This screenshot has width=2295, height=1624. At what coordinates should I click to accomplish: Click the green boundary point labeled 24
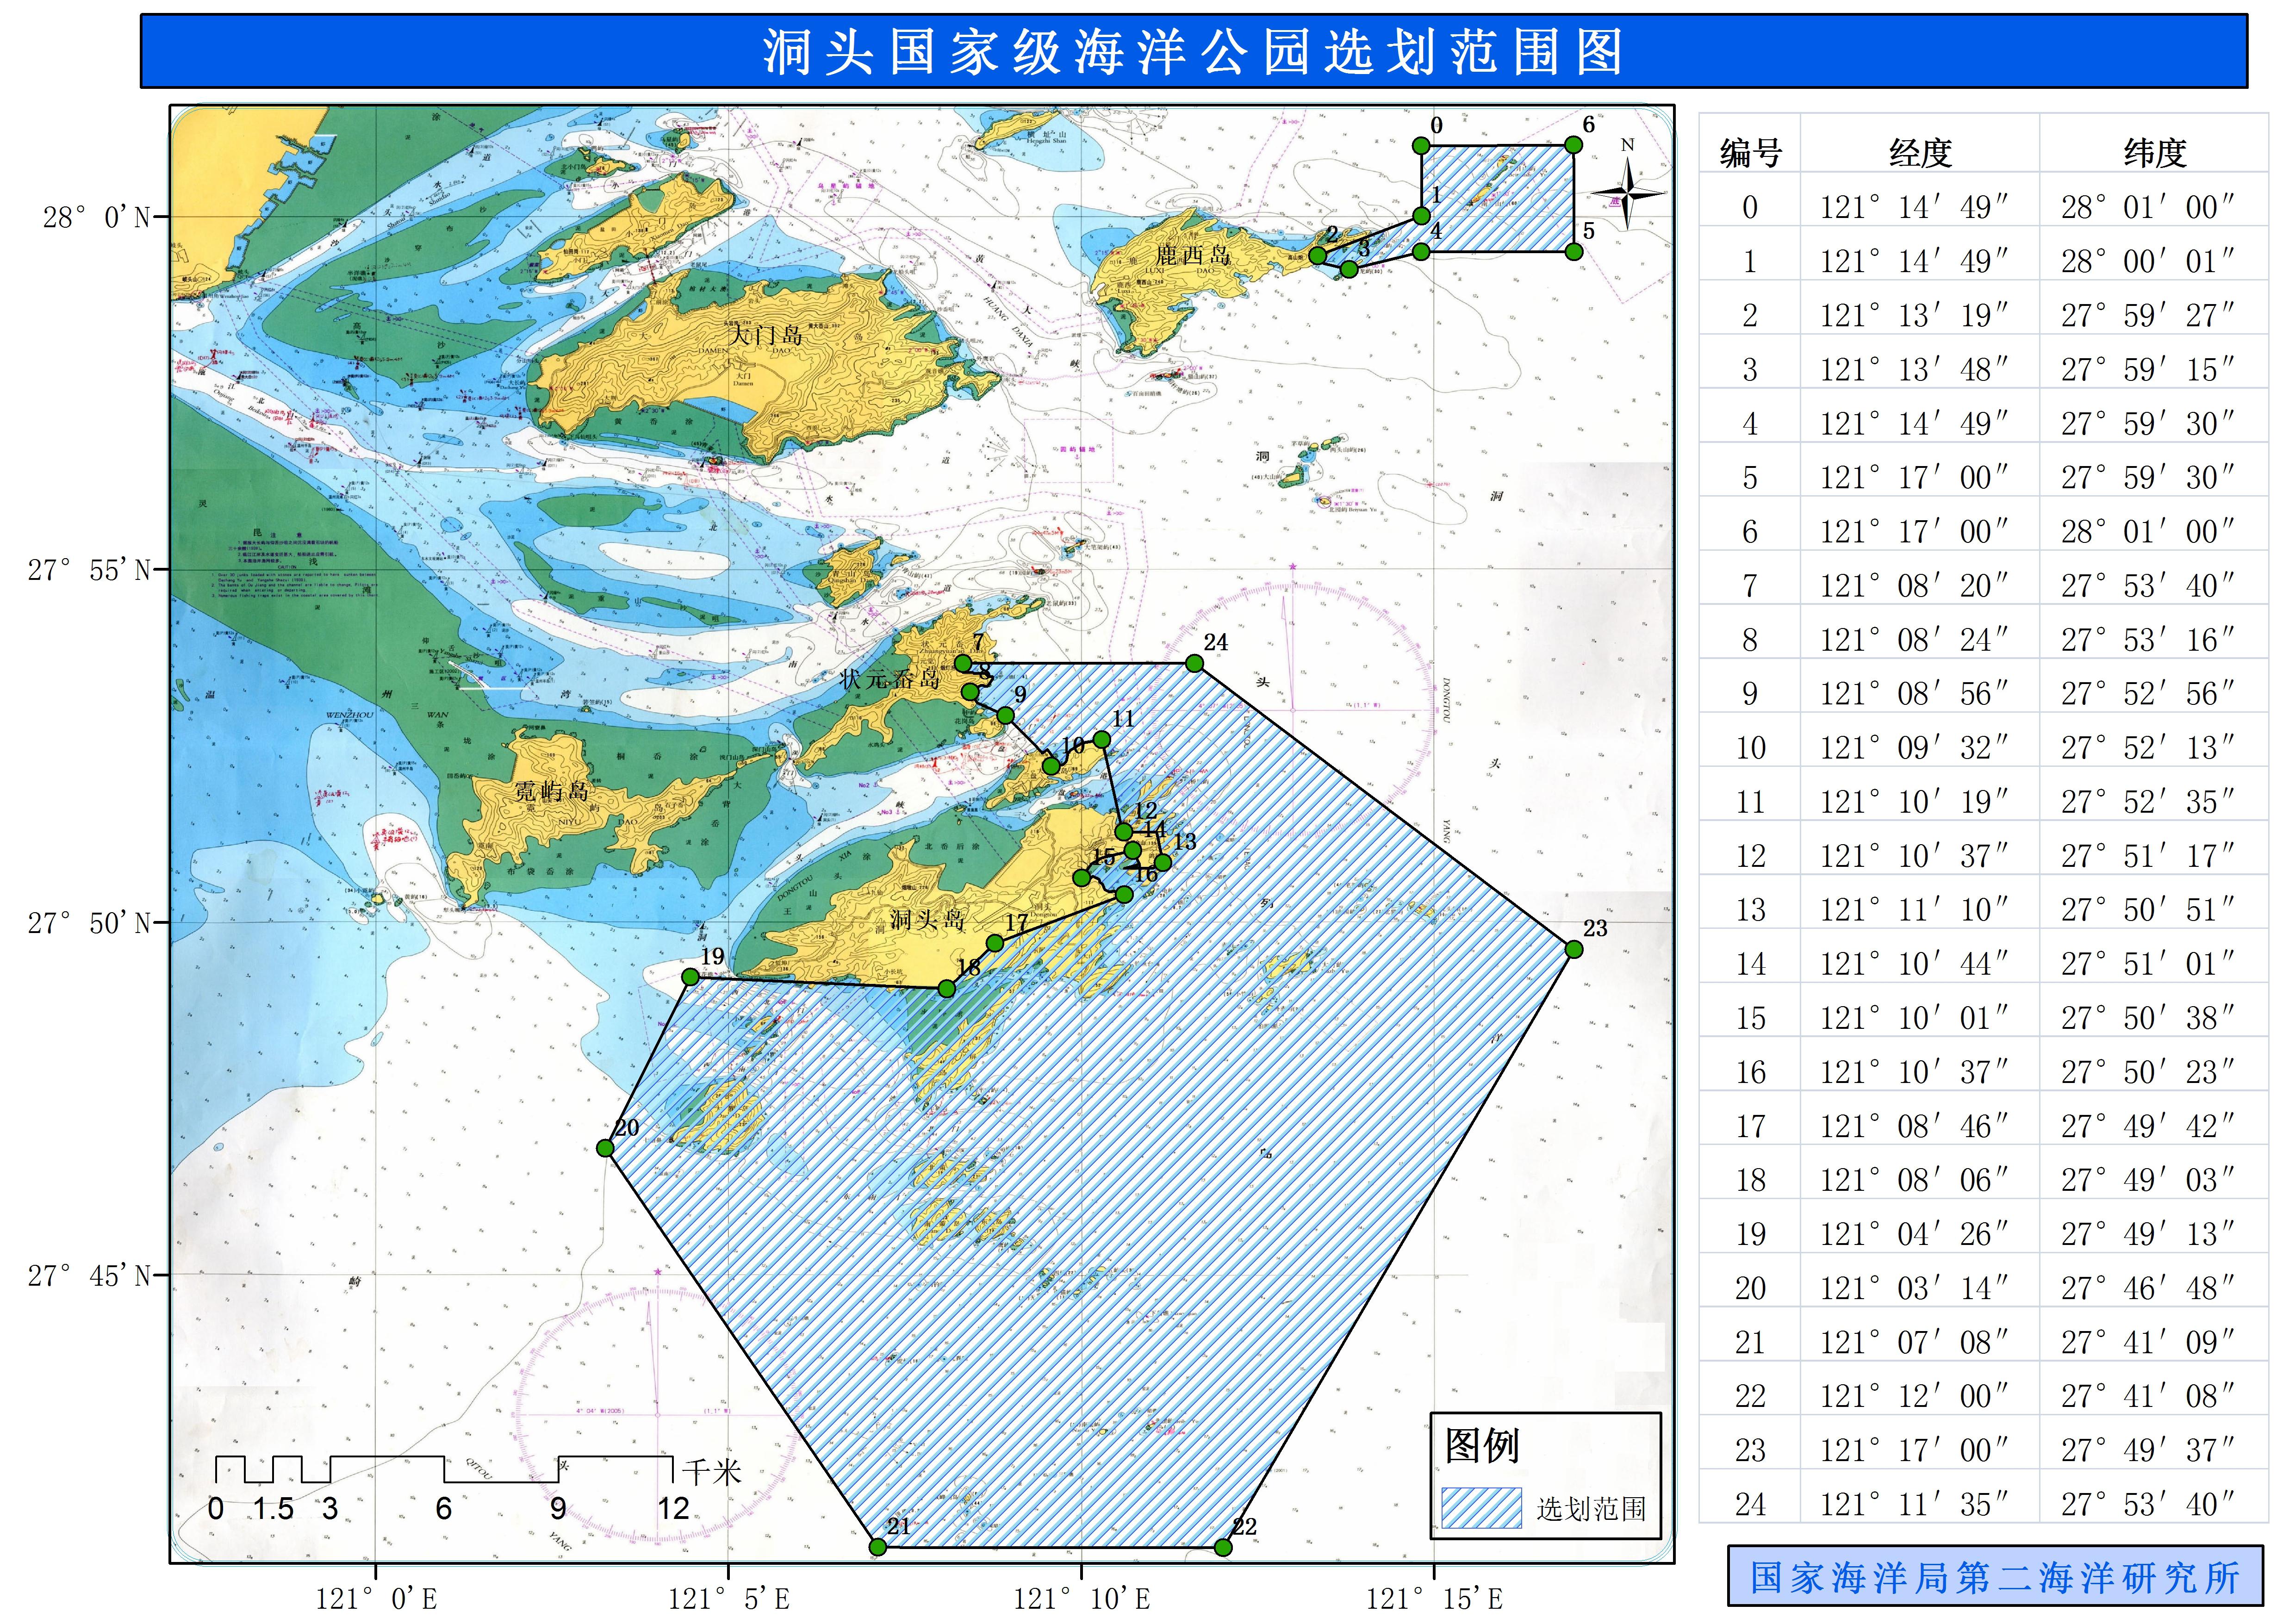point(1194,663)
